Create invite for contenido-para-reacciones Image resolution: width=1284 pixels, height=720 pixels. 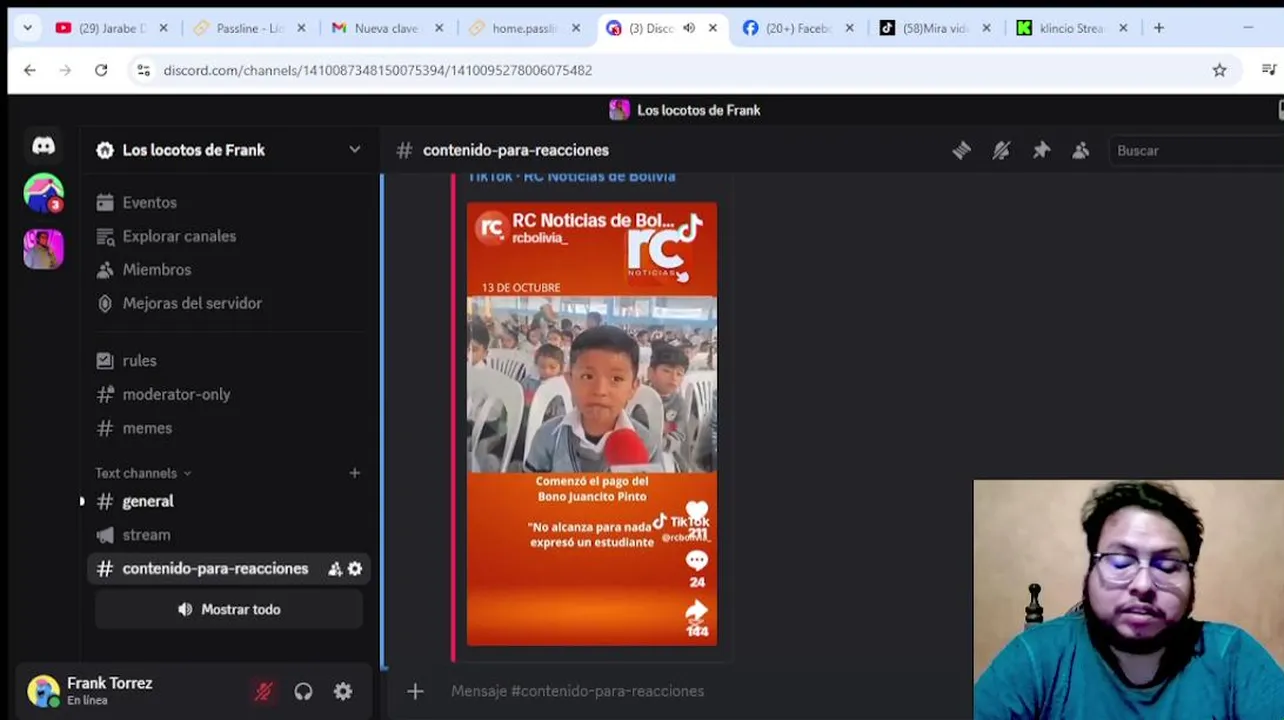[335, 569]
